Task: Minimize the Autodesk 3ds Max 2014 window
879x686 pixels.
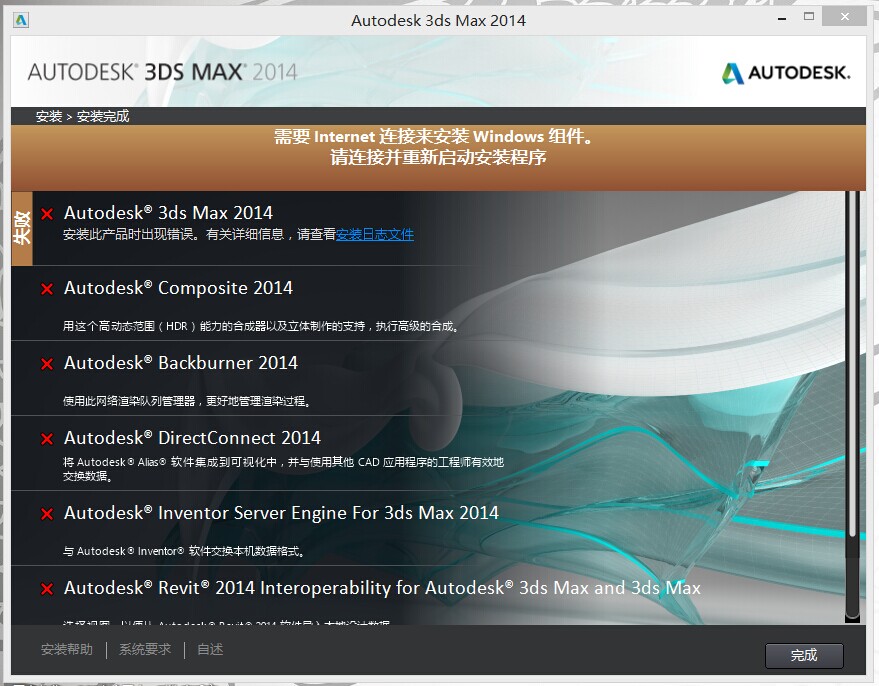Action: 782,18
